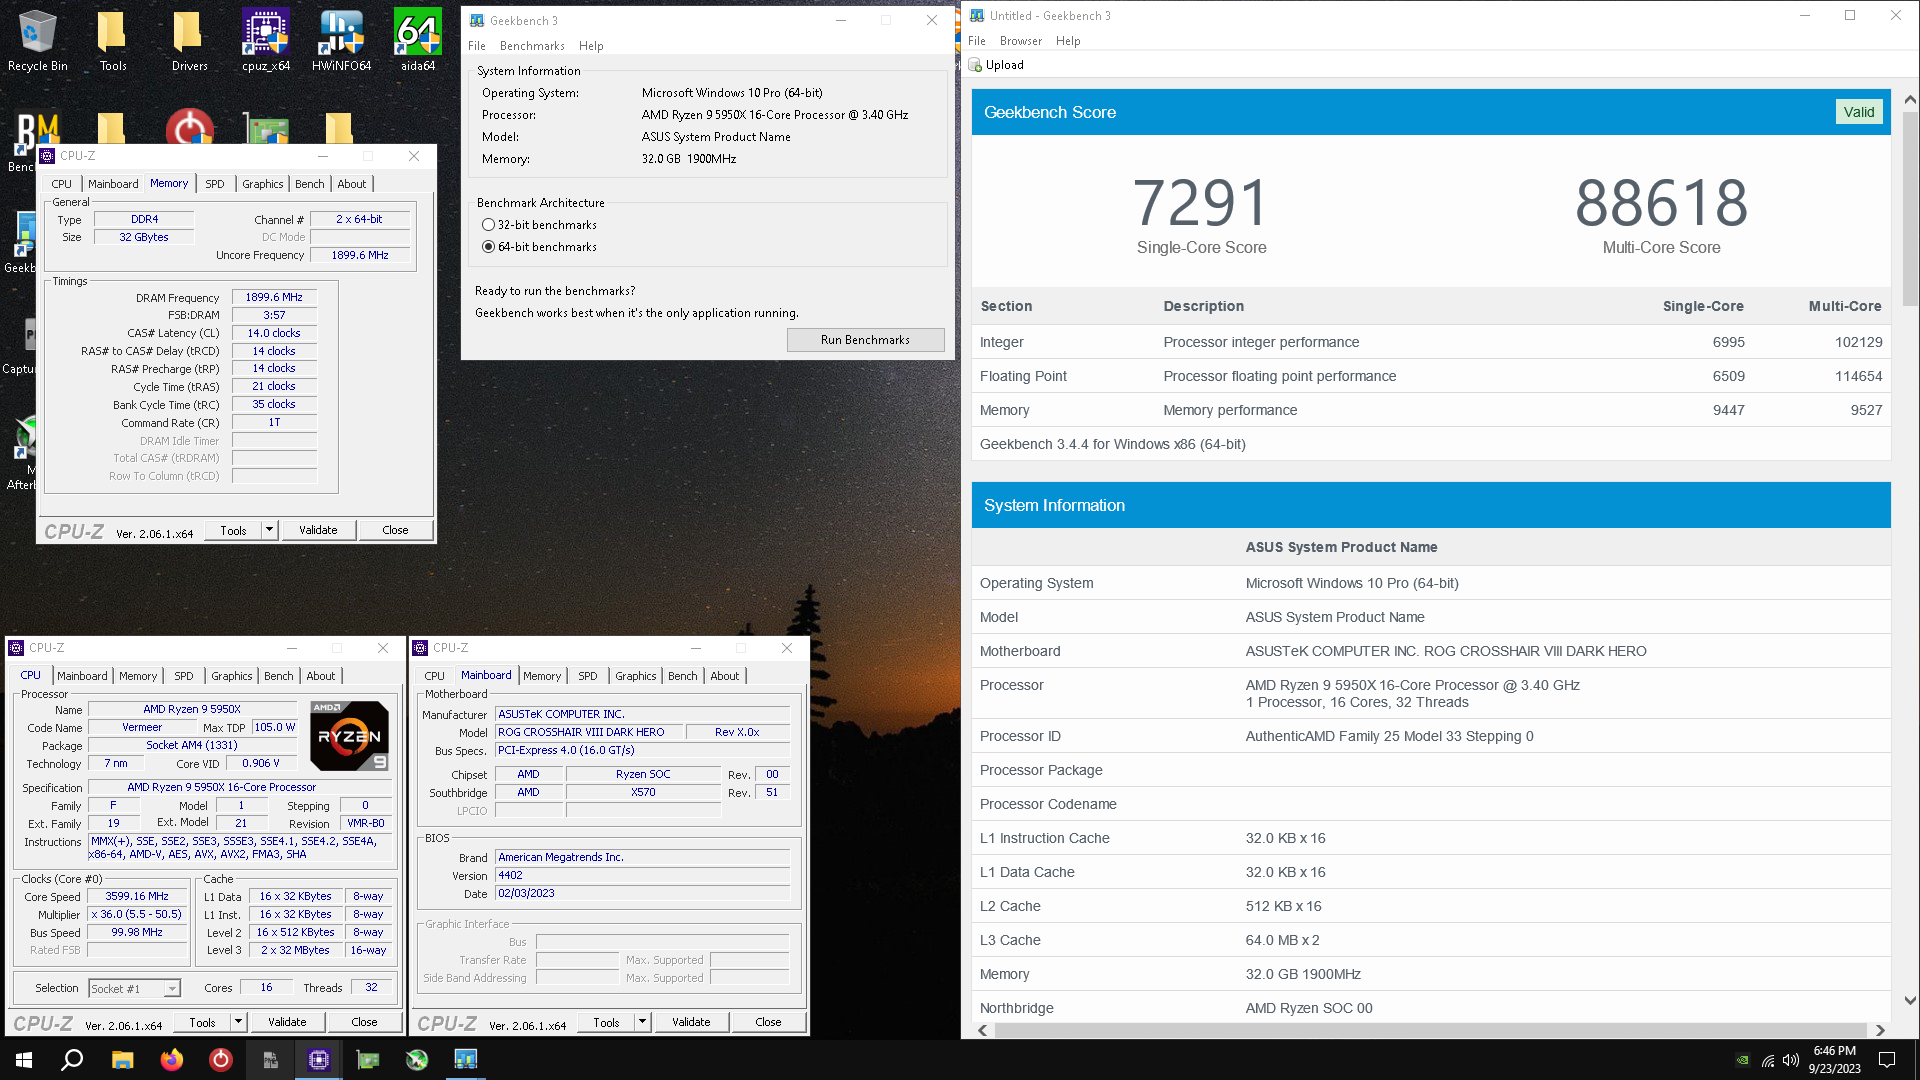Viewport: 1920px width, 1080px height.
Task: Click Single-Core Score 7291
Action: pyautogui.click(x=1201, y=203)
